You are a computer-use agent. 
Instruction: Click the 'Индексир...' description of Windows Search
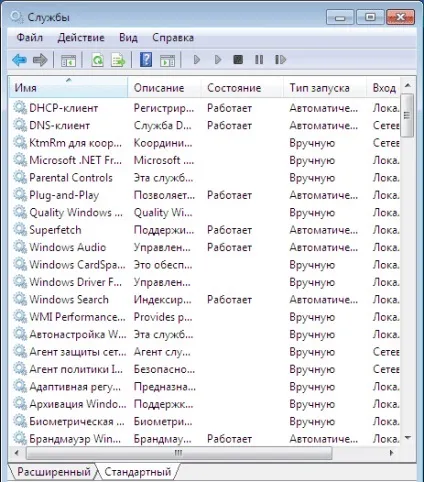(163, 300)
